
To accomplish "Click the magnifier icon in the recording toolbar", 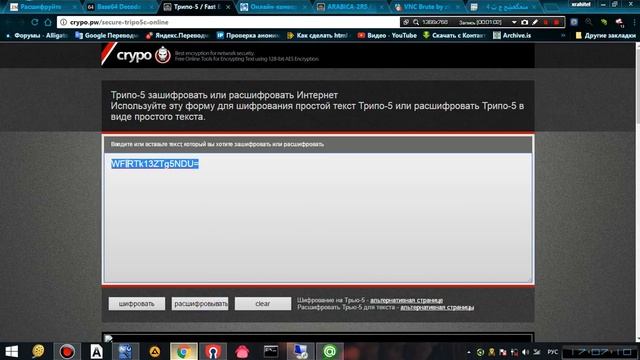I will 416,22.
